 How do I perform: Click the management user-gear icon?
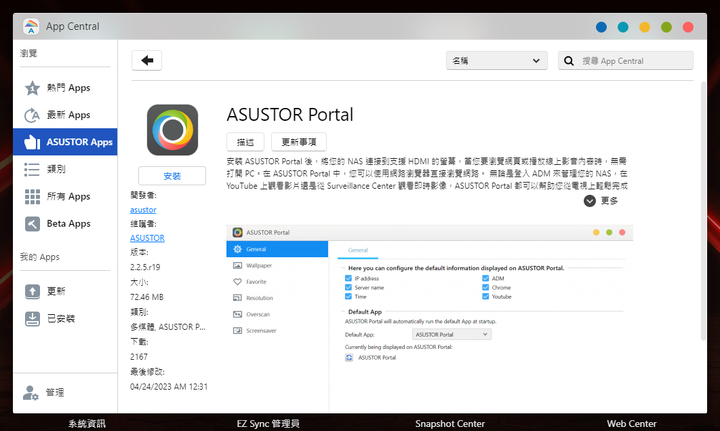click(x=31, y=393)
